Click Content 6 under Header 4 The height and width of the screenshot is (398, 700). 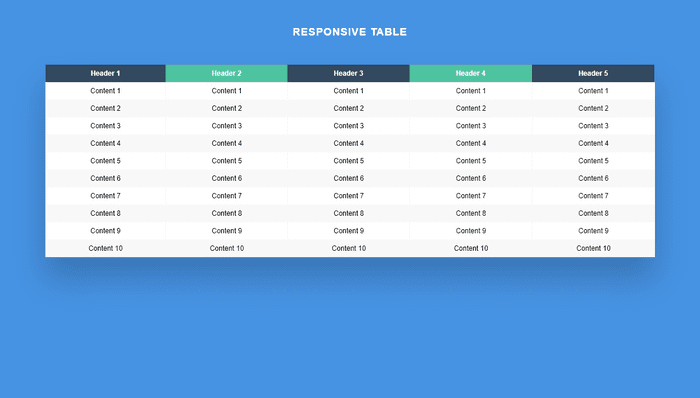[471, 178]
